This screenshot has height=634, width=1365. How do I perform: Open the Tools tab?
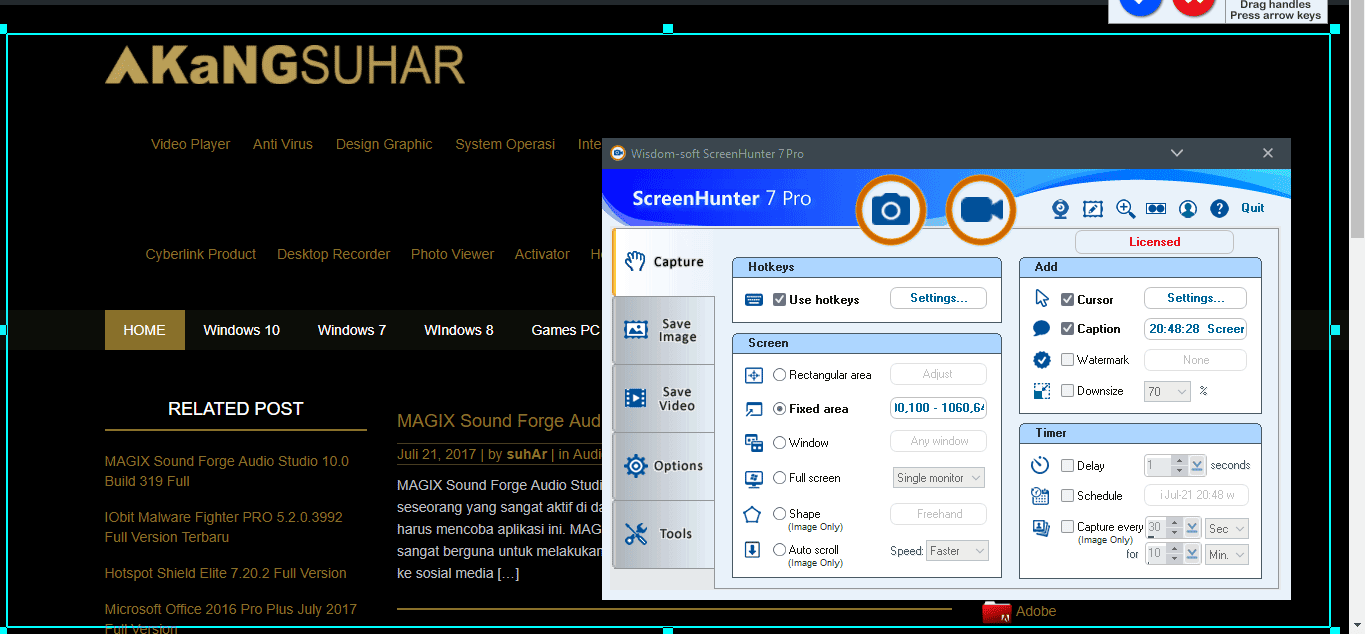[663, 534]
